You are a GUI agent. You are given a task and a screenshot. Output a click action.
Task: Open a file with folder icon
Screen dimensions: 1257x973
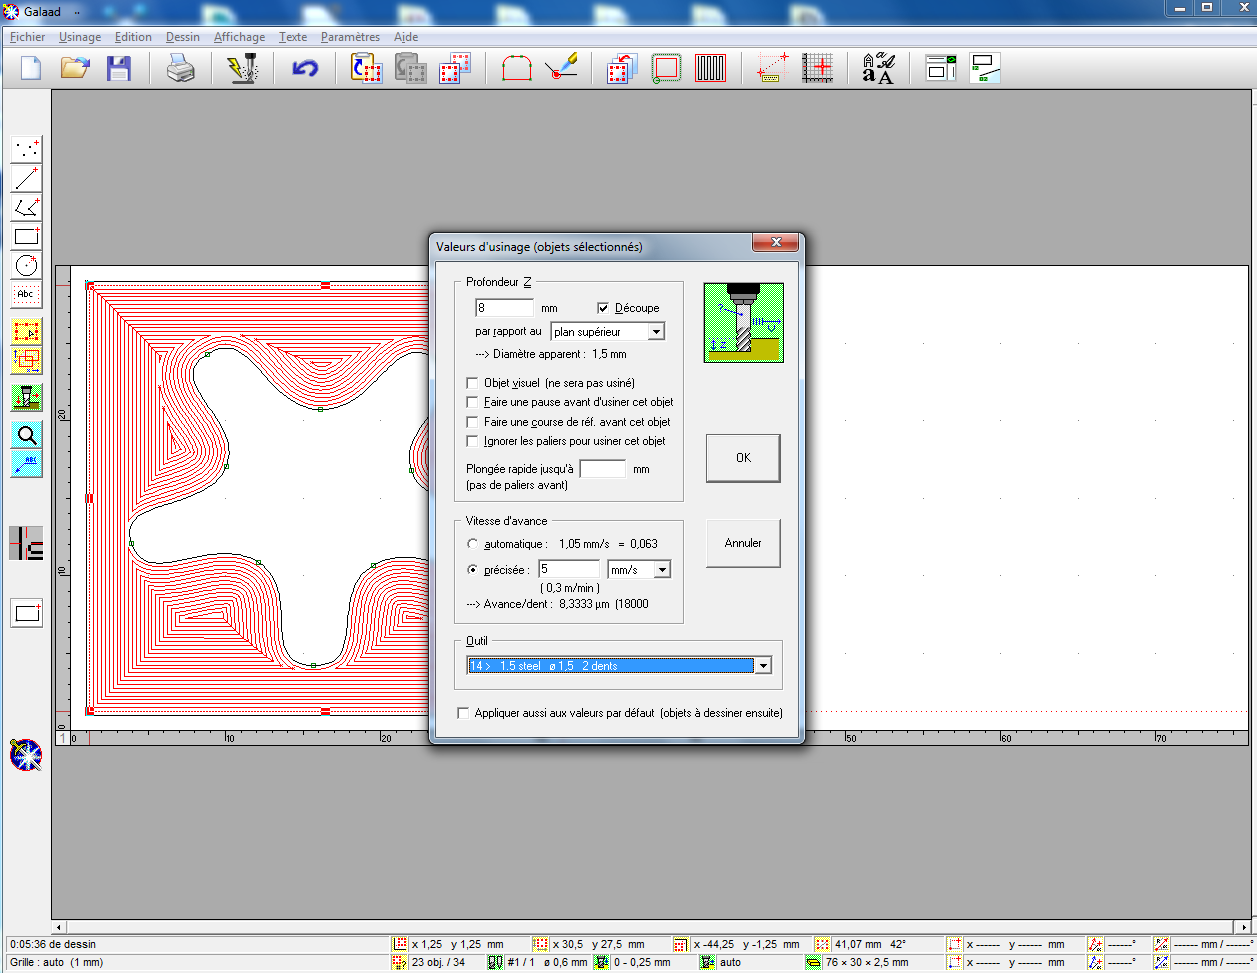coord(75,68)
